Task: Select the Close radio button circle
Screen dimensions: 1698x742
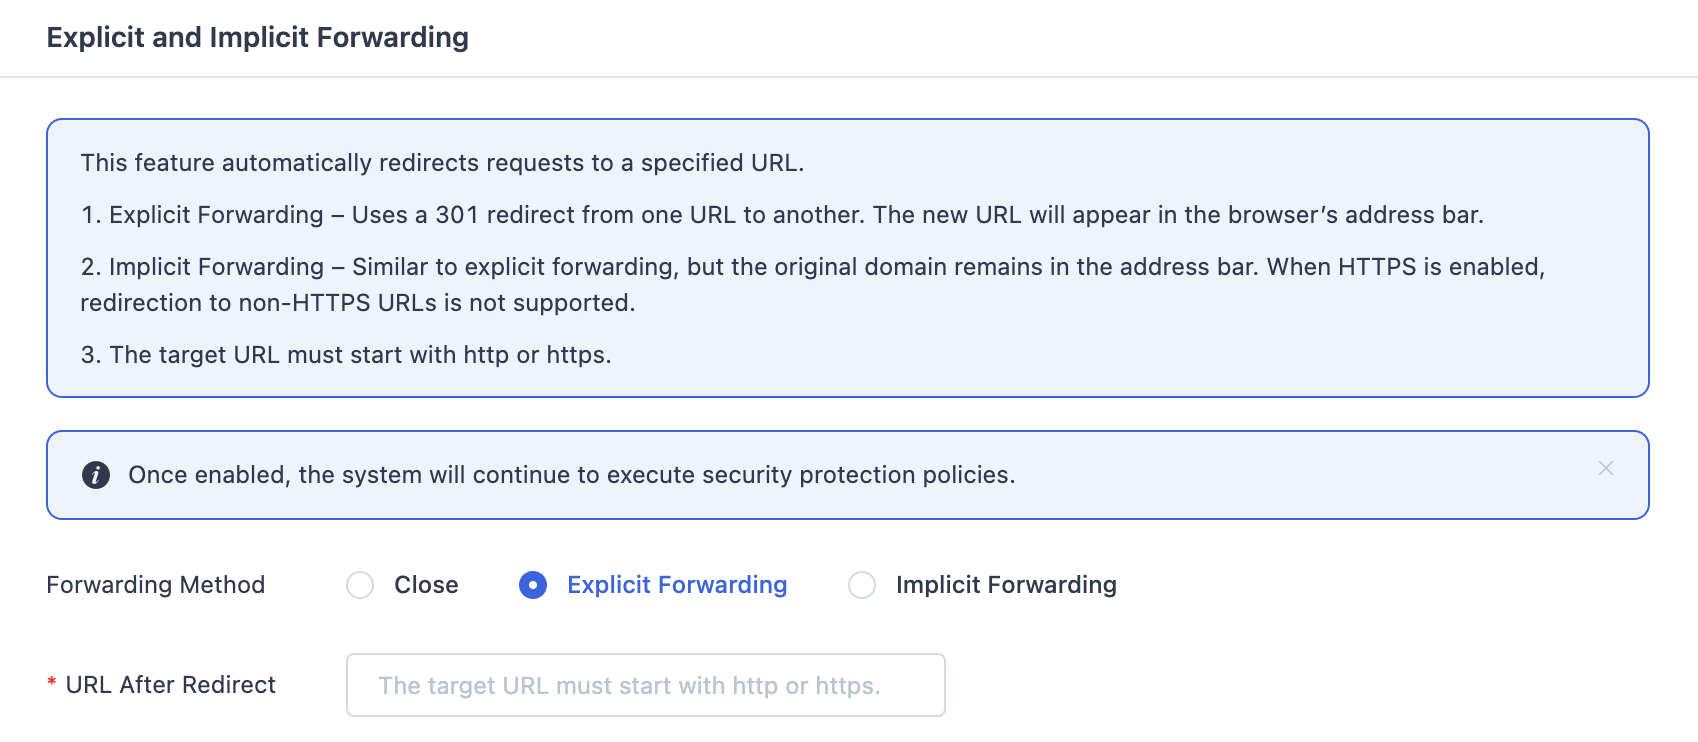Action: coord(360,585)
